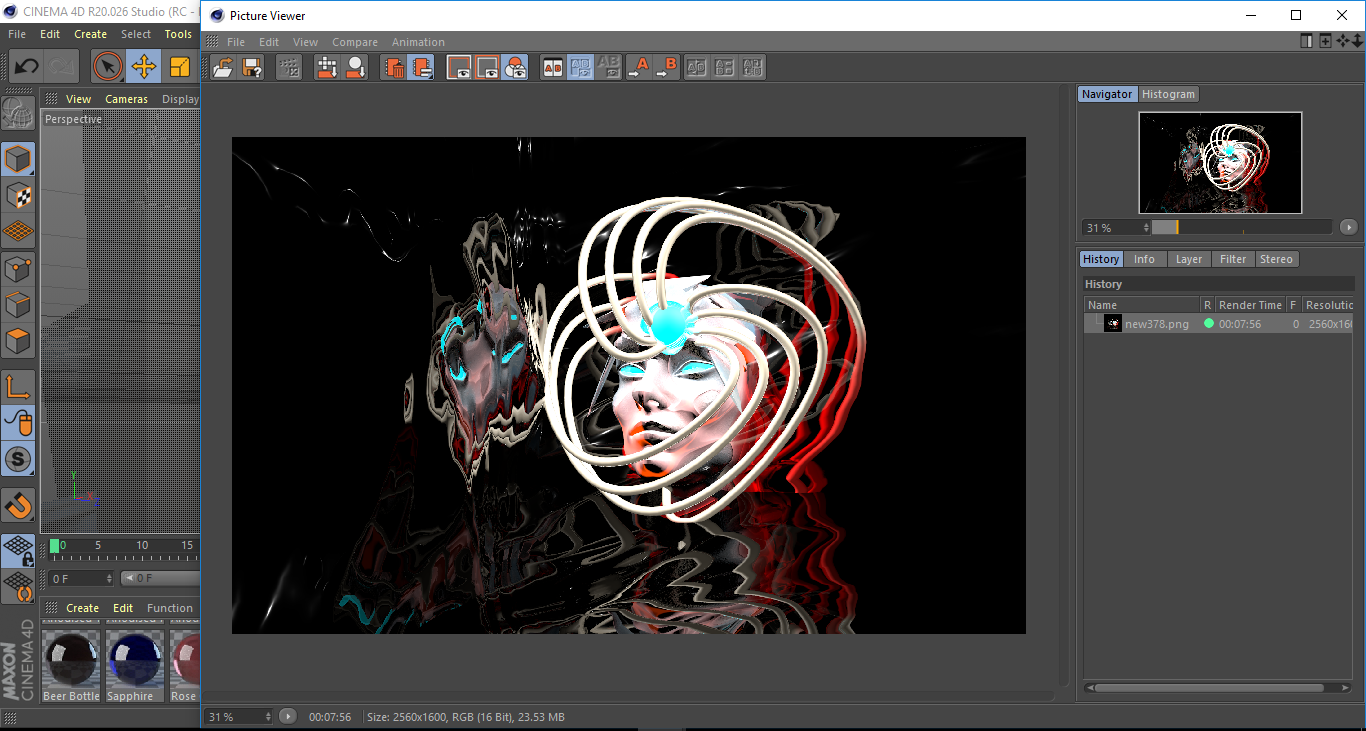
Task: Click the Undo arrow in Cinema 4D toolbar
Action: point(26,67)
